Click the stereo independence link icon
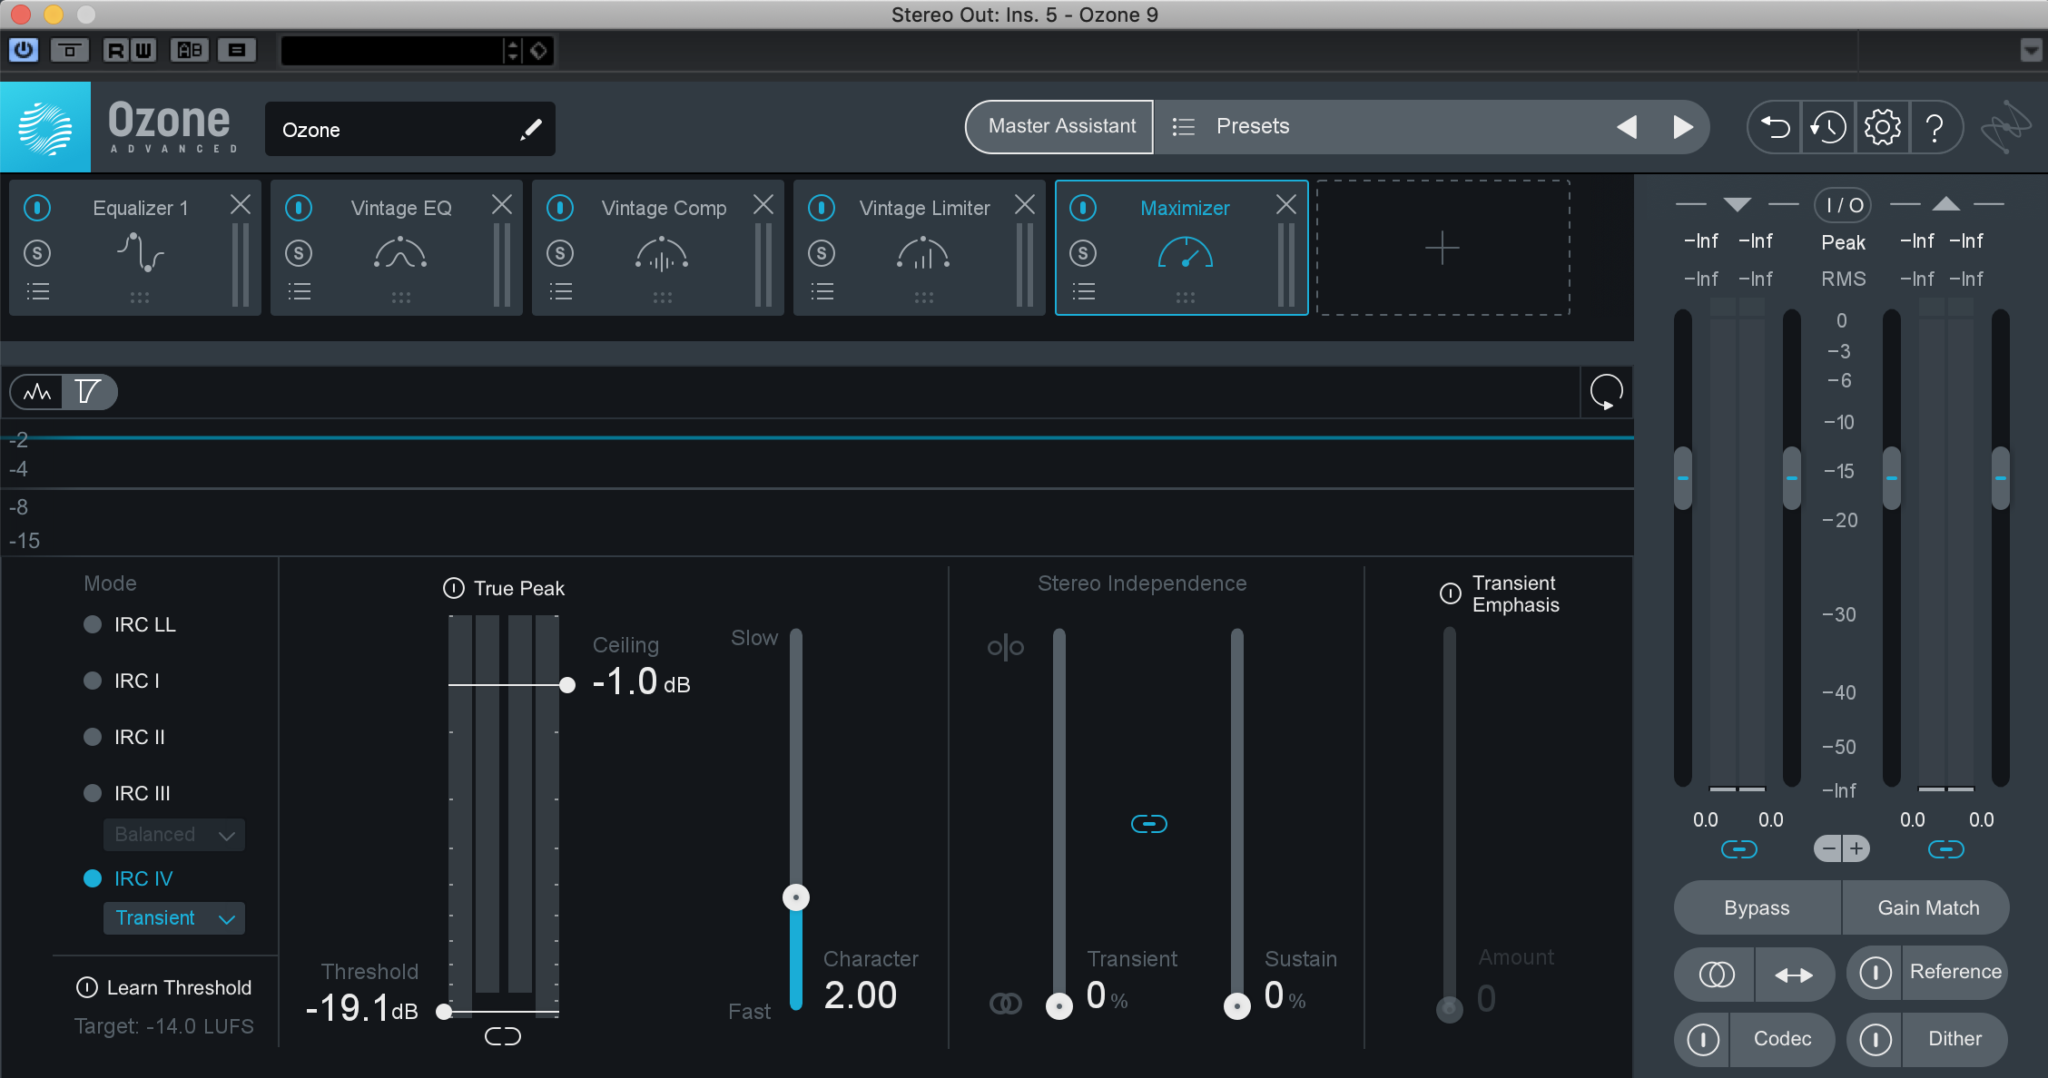Screen dimensions: 2048x1078 coord(1148,824)
